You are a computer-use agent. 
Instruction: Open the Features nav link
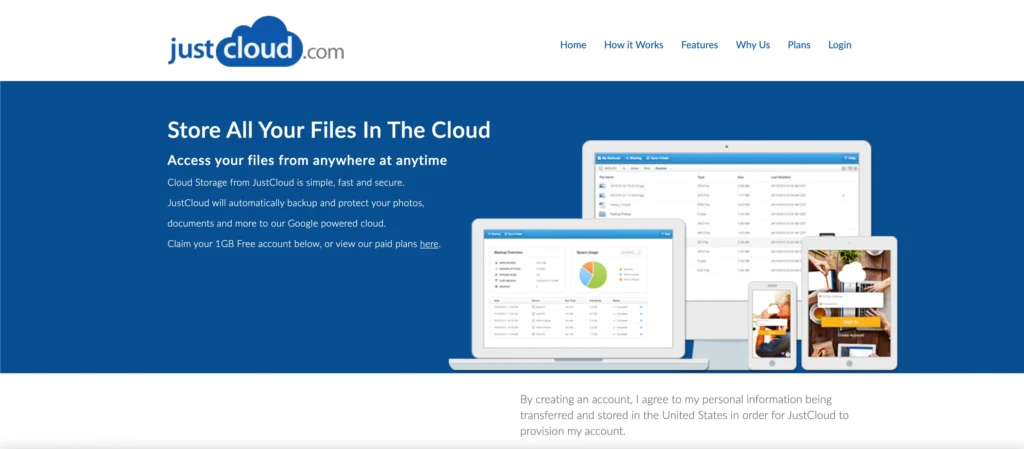[x=699, y=45]
